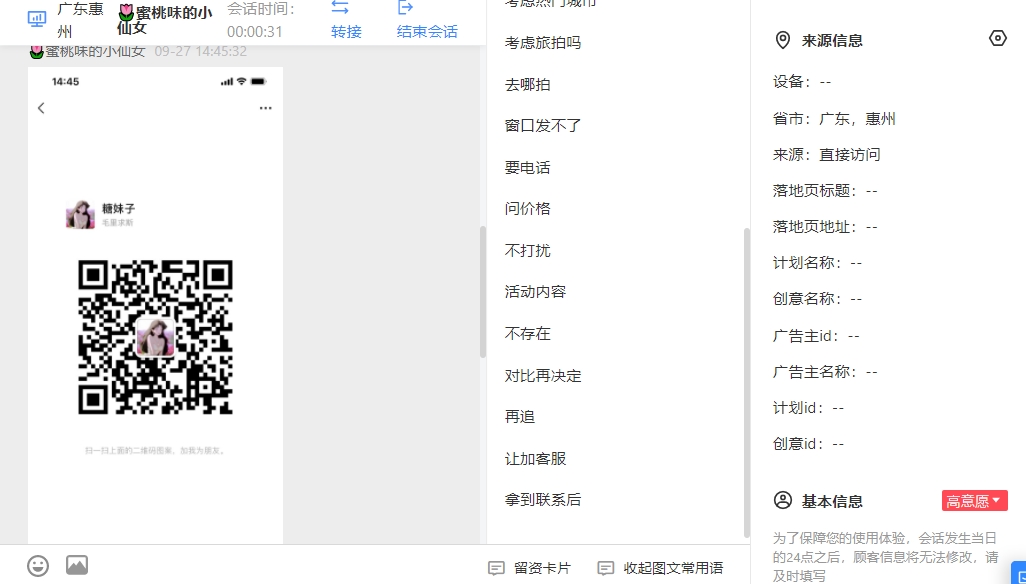Click the 来源：直接访问 row
The height and width of the screenshot is (584, 1026).
(826, 155)
